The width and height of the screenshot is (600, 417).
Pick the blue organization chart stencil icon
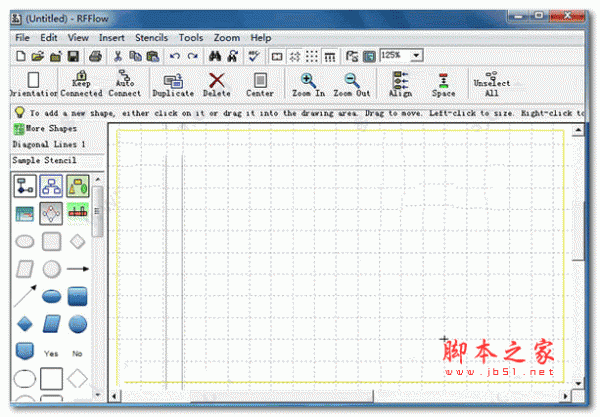click(51, 186)
